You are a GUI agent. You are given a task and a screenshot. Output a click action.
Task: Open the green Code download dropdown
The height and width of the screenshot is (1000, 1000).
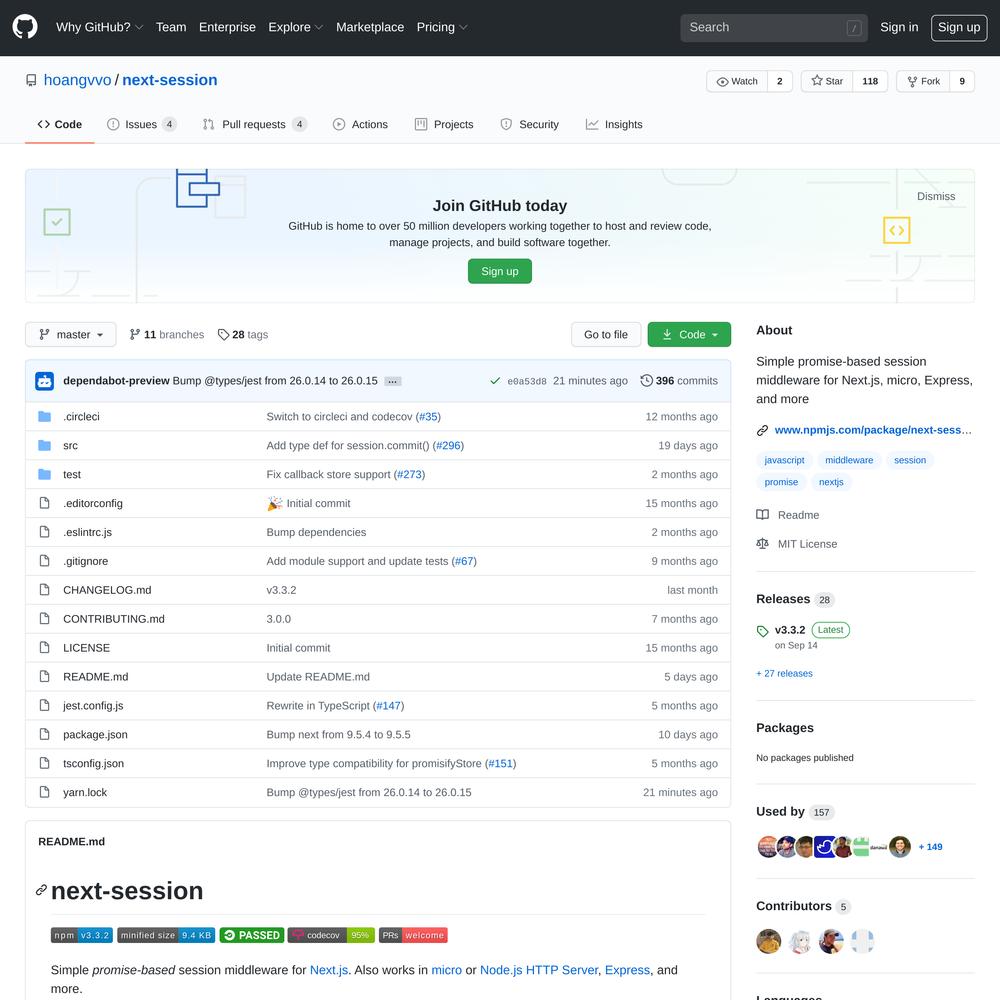689,334
